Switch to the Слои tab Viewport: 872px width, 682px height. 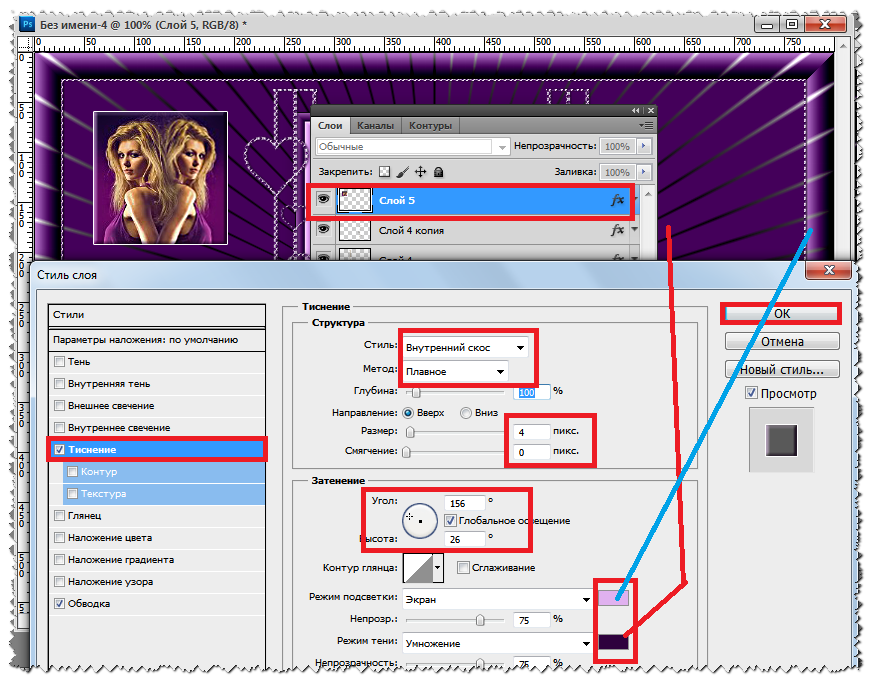(330, 126)
